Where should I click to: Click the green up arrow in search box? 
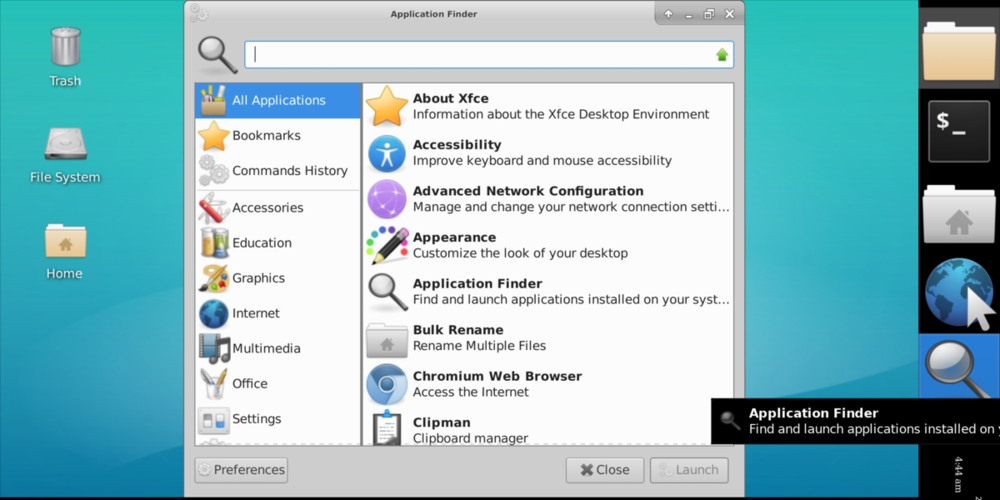coord(722,55)
